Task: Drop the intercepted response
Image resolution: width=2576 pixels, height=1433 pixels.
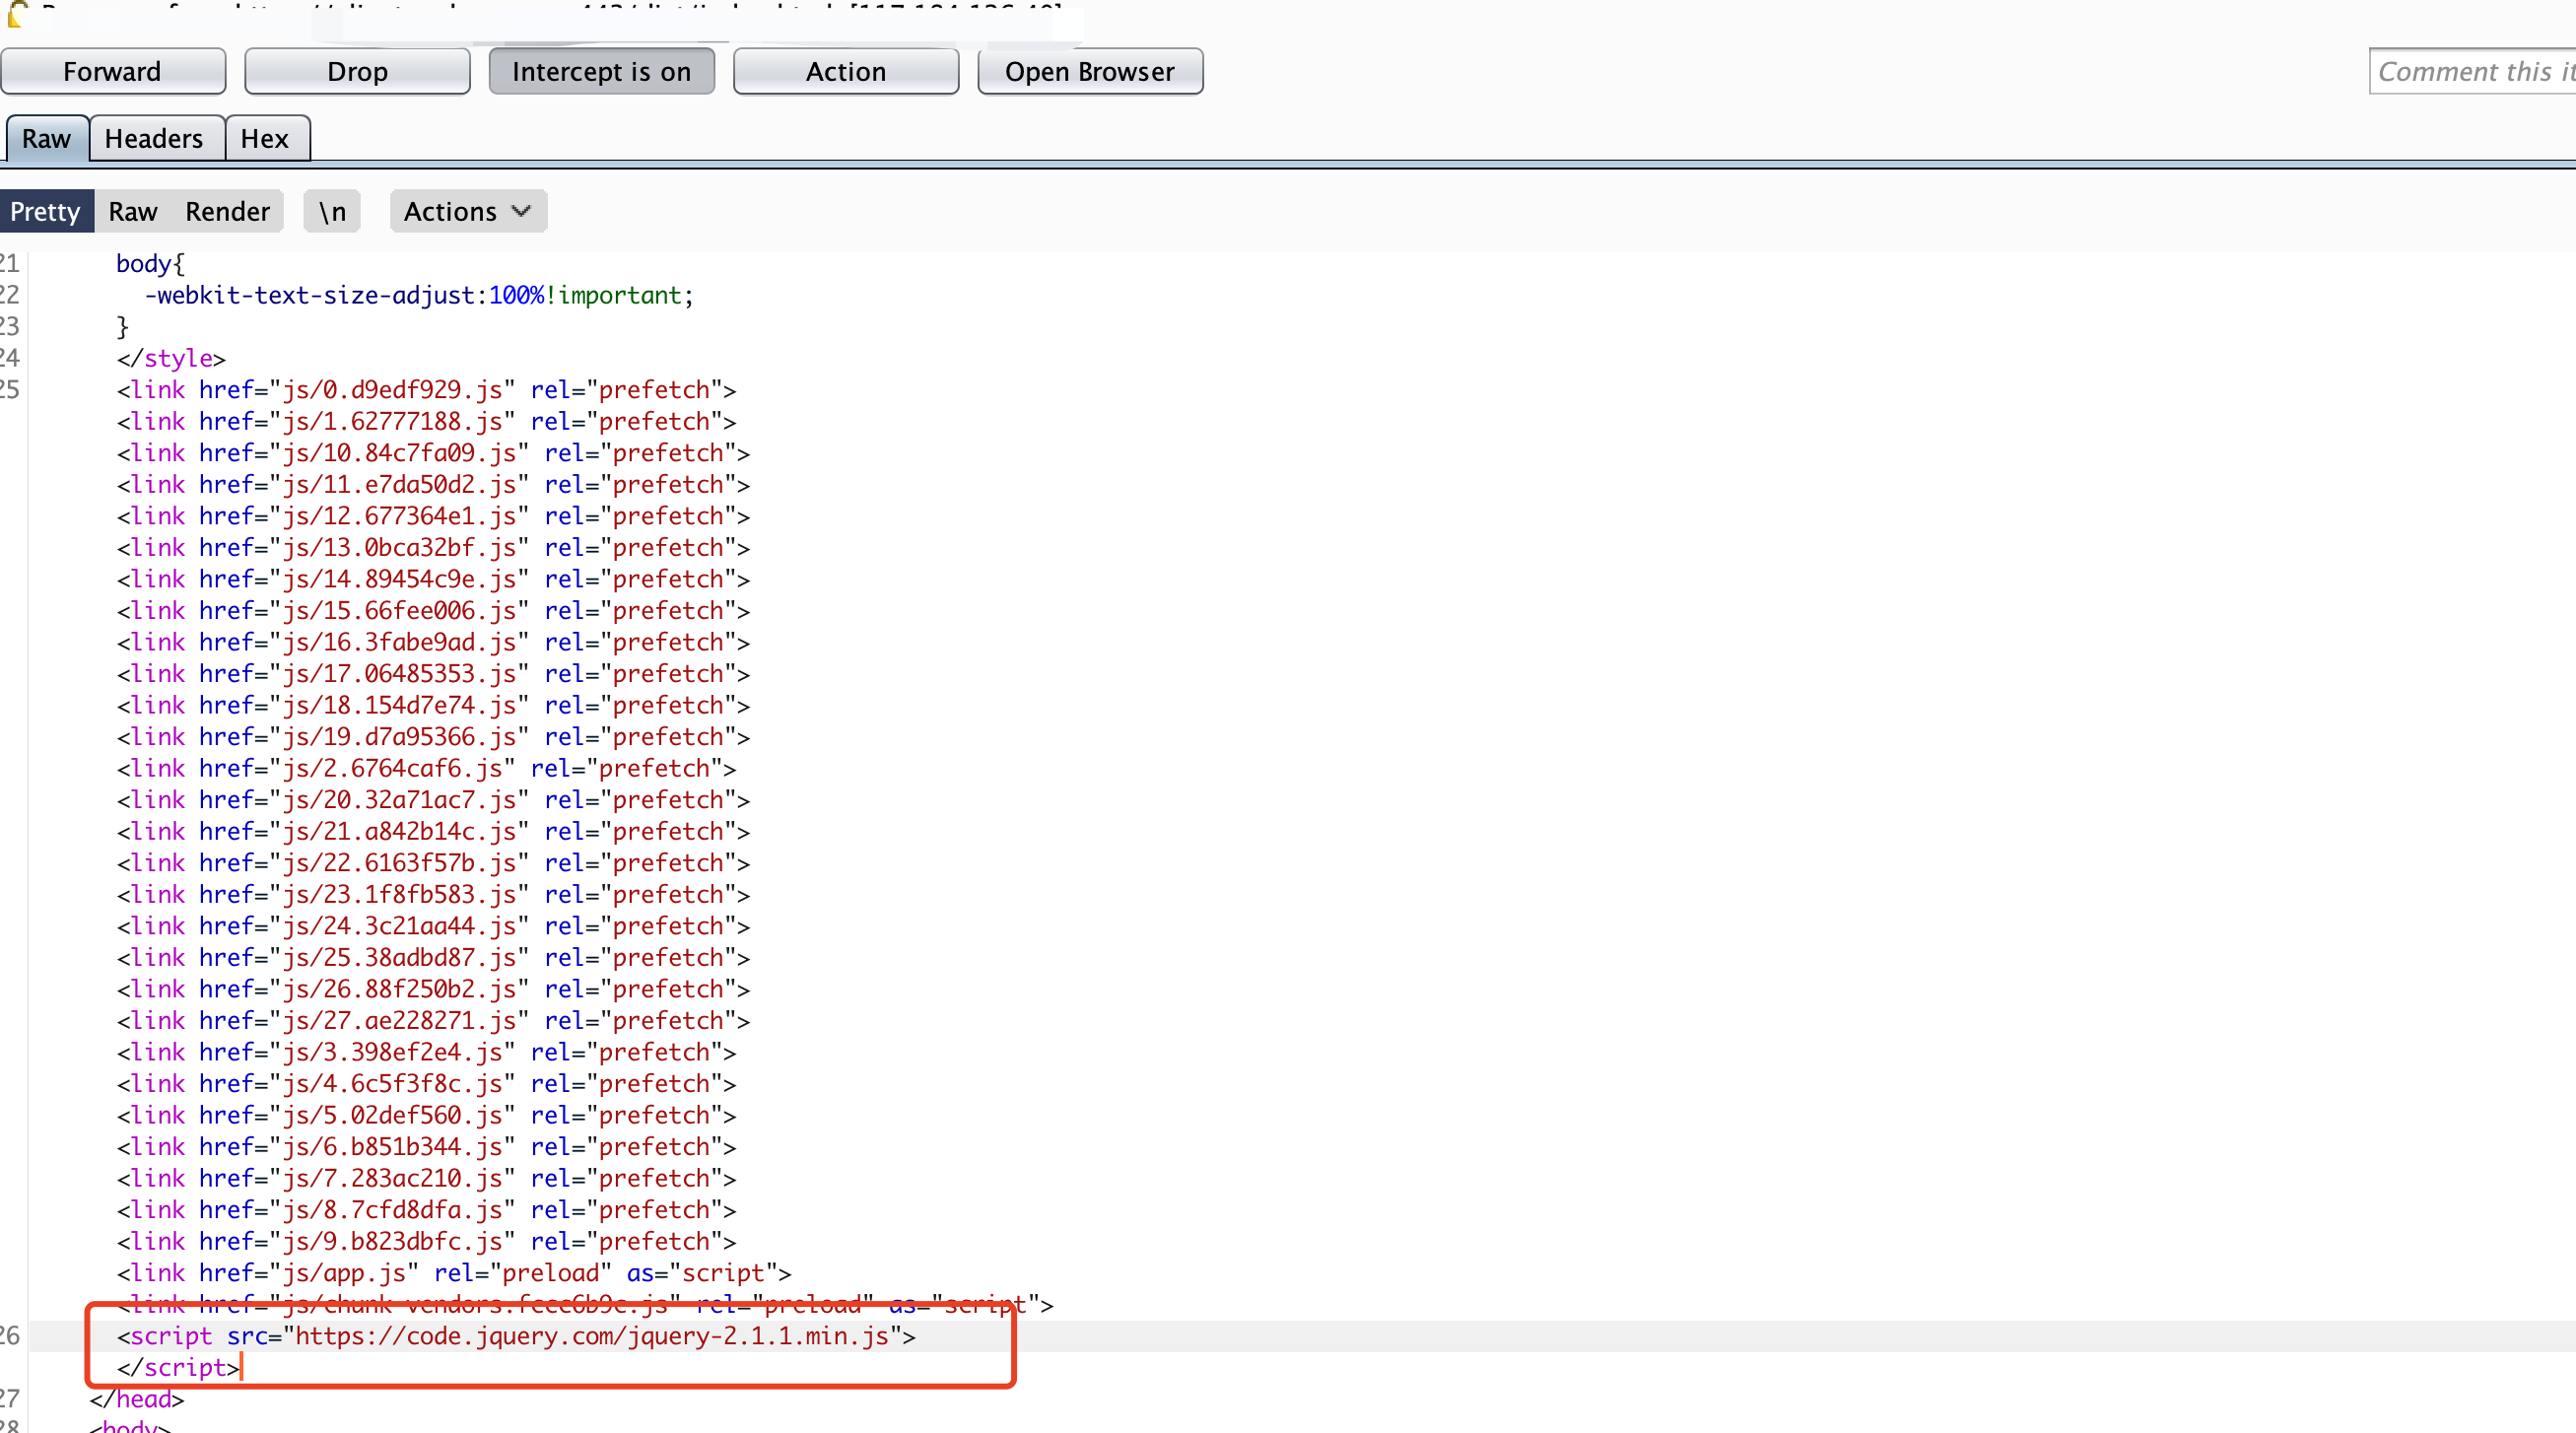Action: (357, 72)
